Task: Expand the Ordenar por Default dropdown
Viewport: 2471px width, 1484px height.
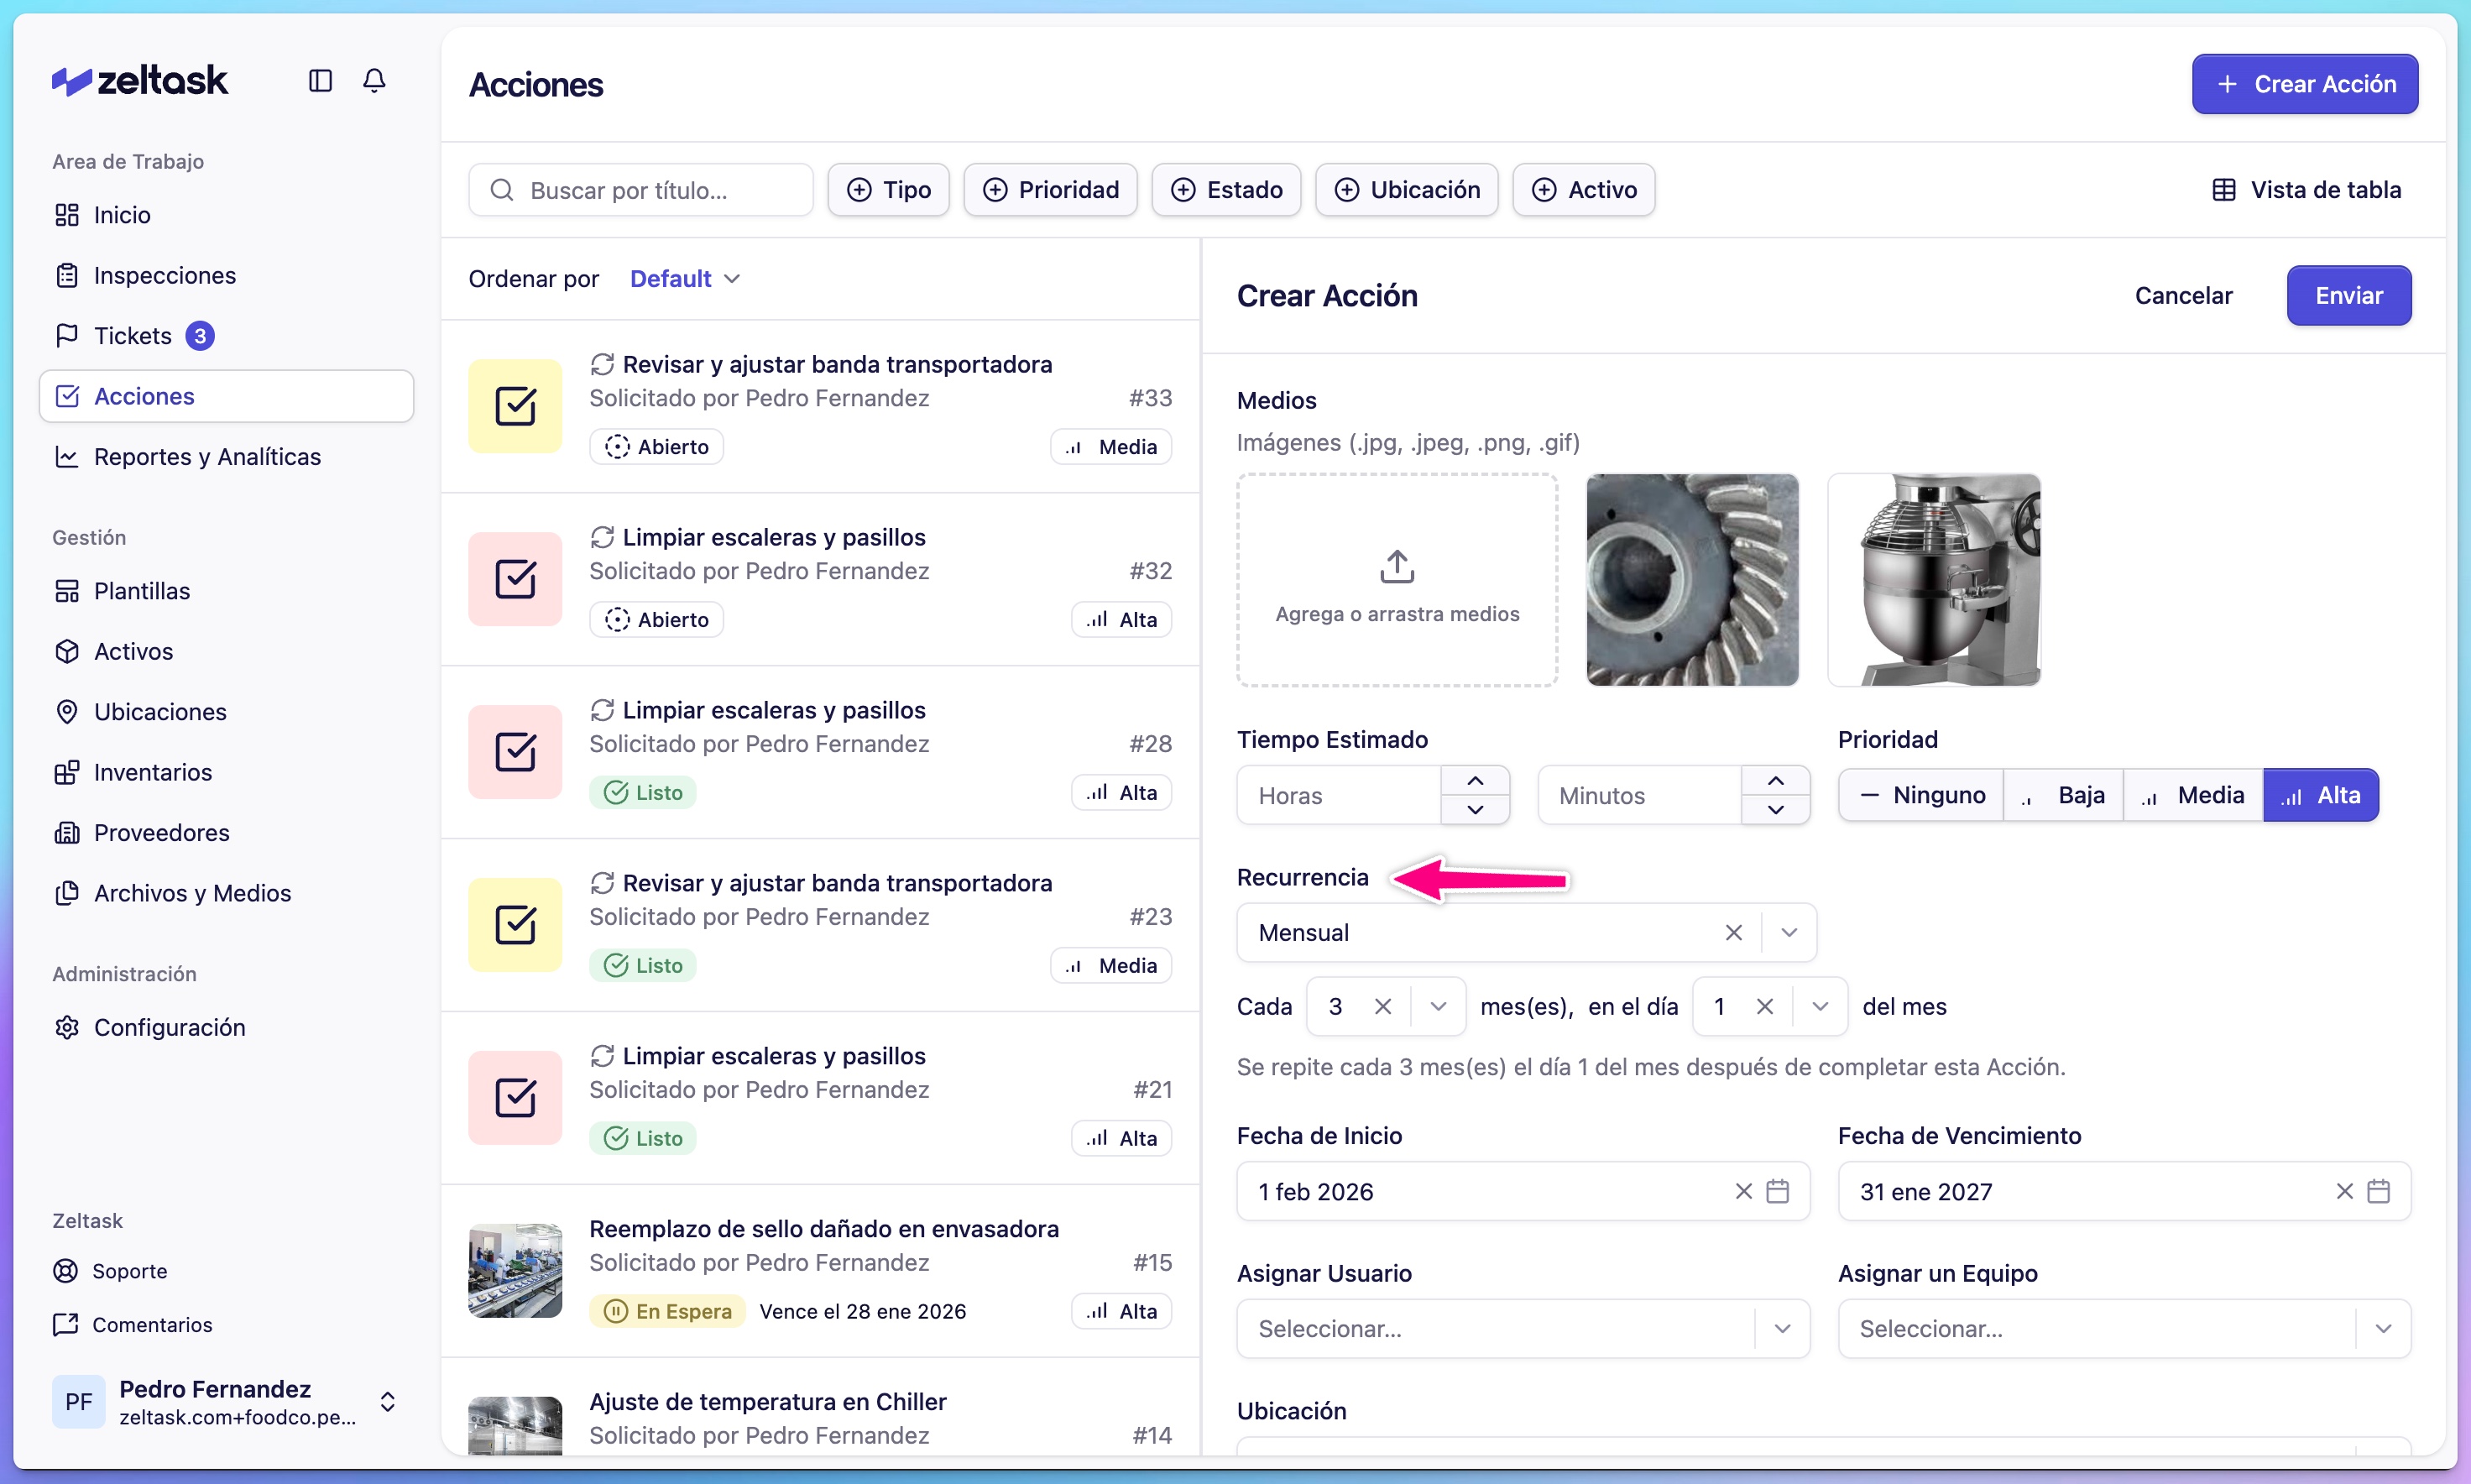Action: [x=684, y=278]
